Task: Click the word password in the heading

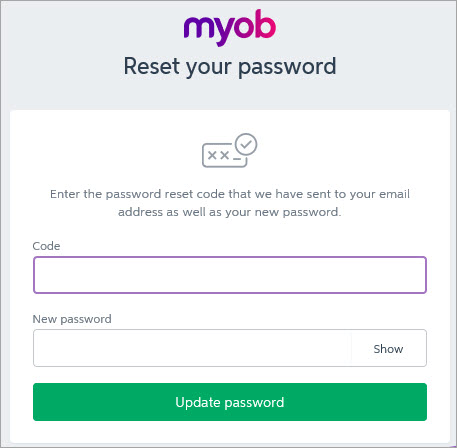Action: click(x=287, y=67)
